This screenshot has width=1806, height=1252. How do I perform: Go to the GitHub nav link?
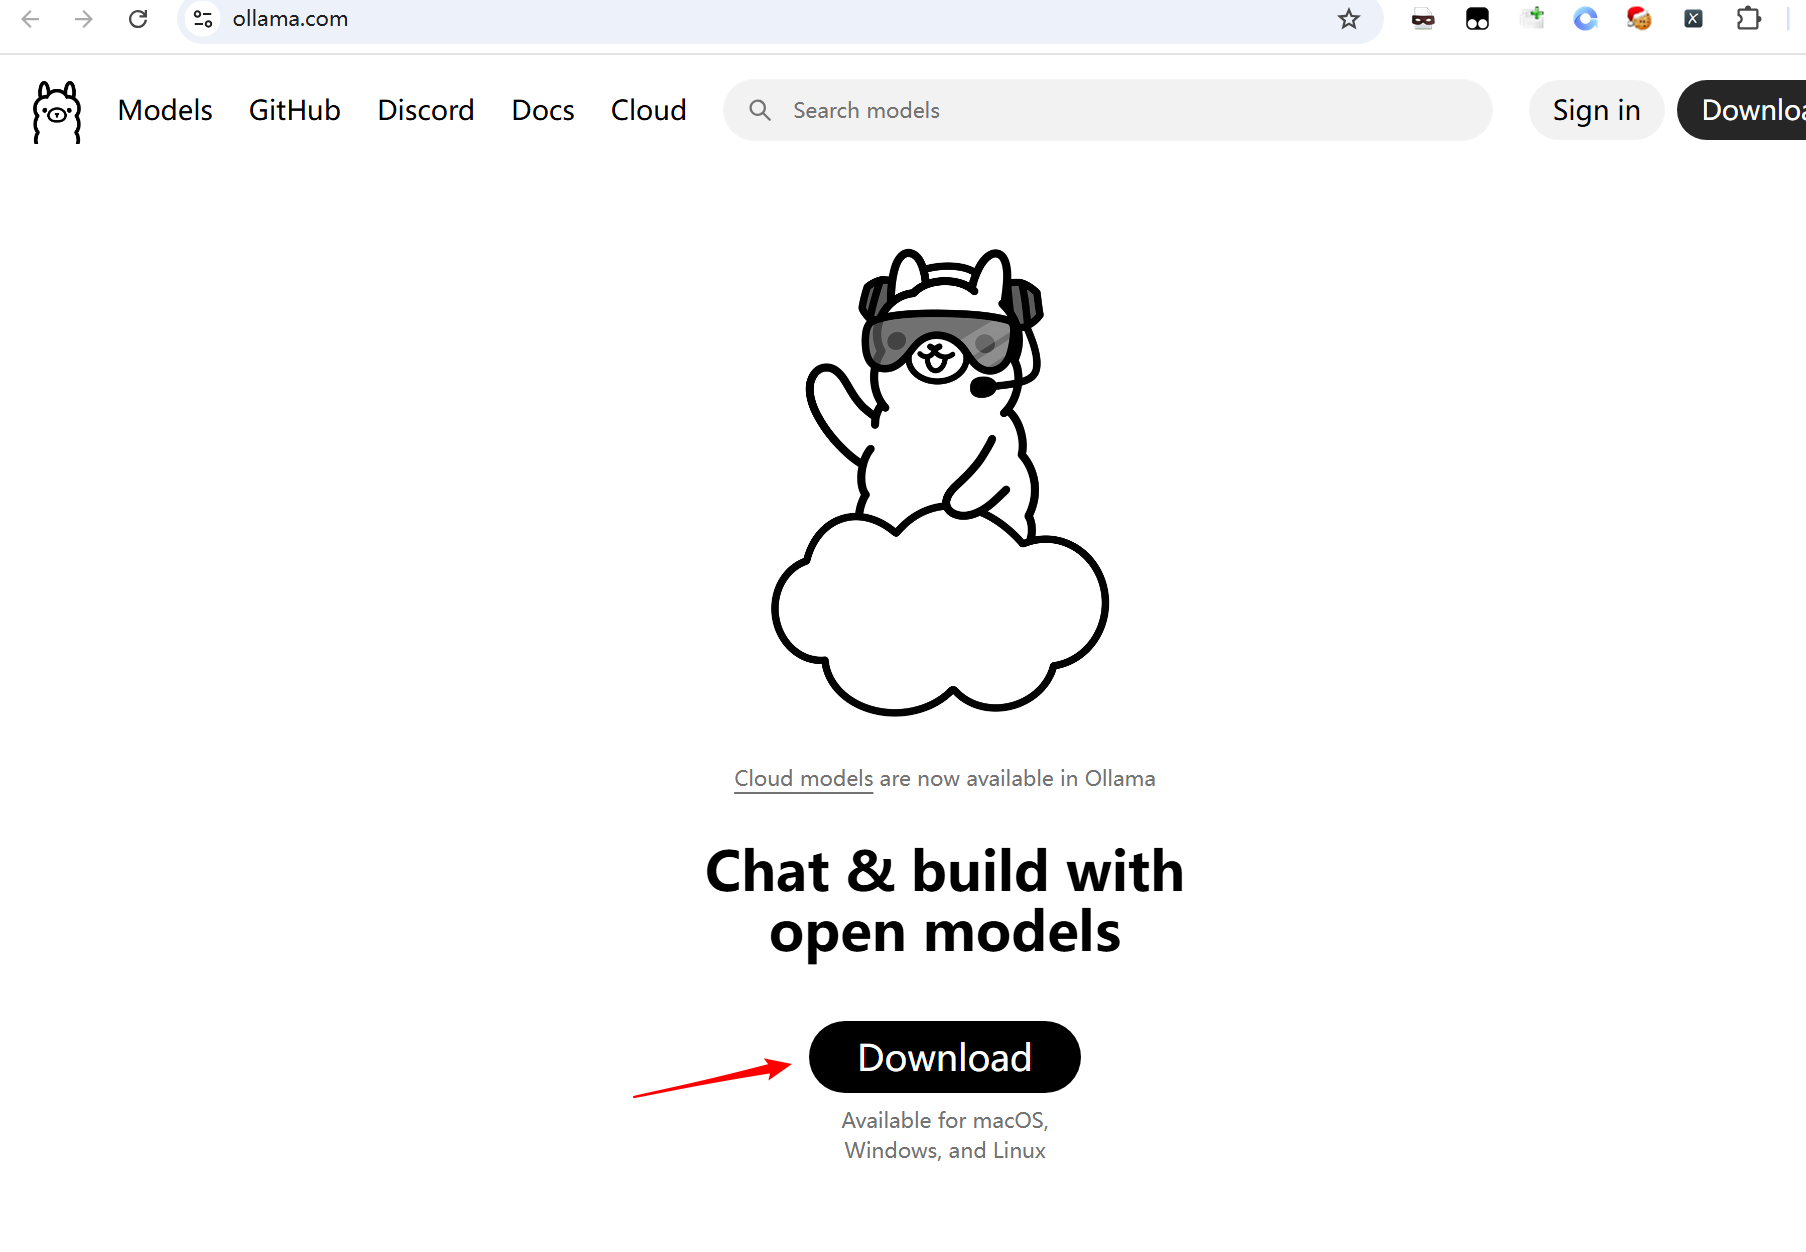click(294, 110)
